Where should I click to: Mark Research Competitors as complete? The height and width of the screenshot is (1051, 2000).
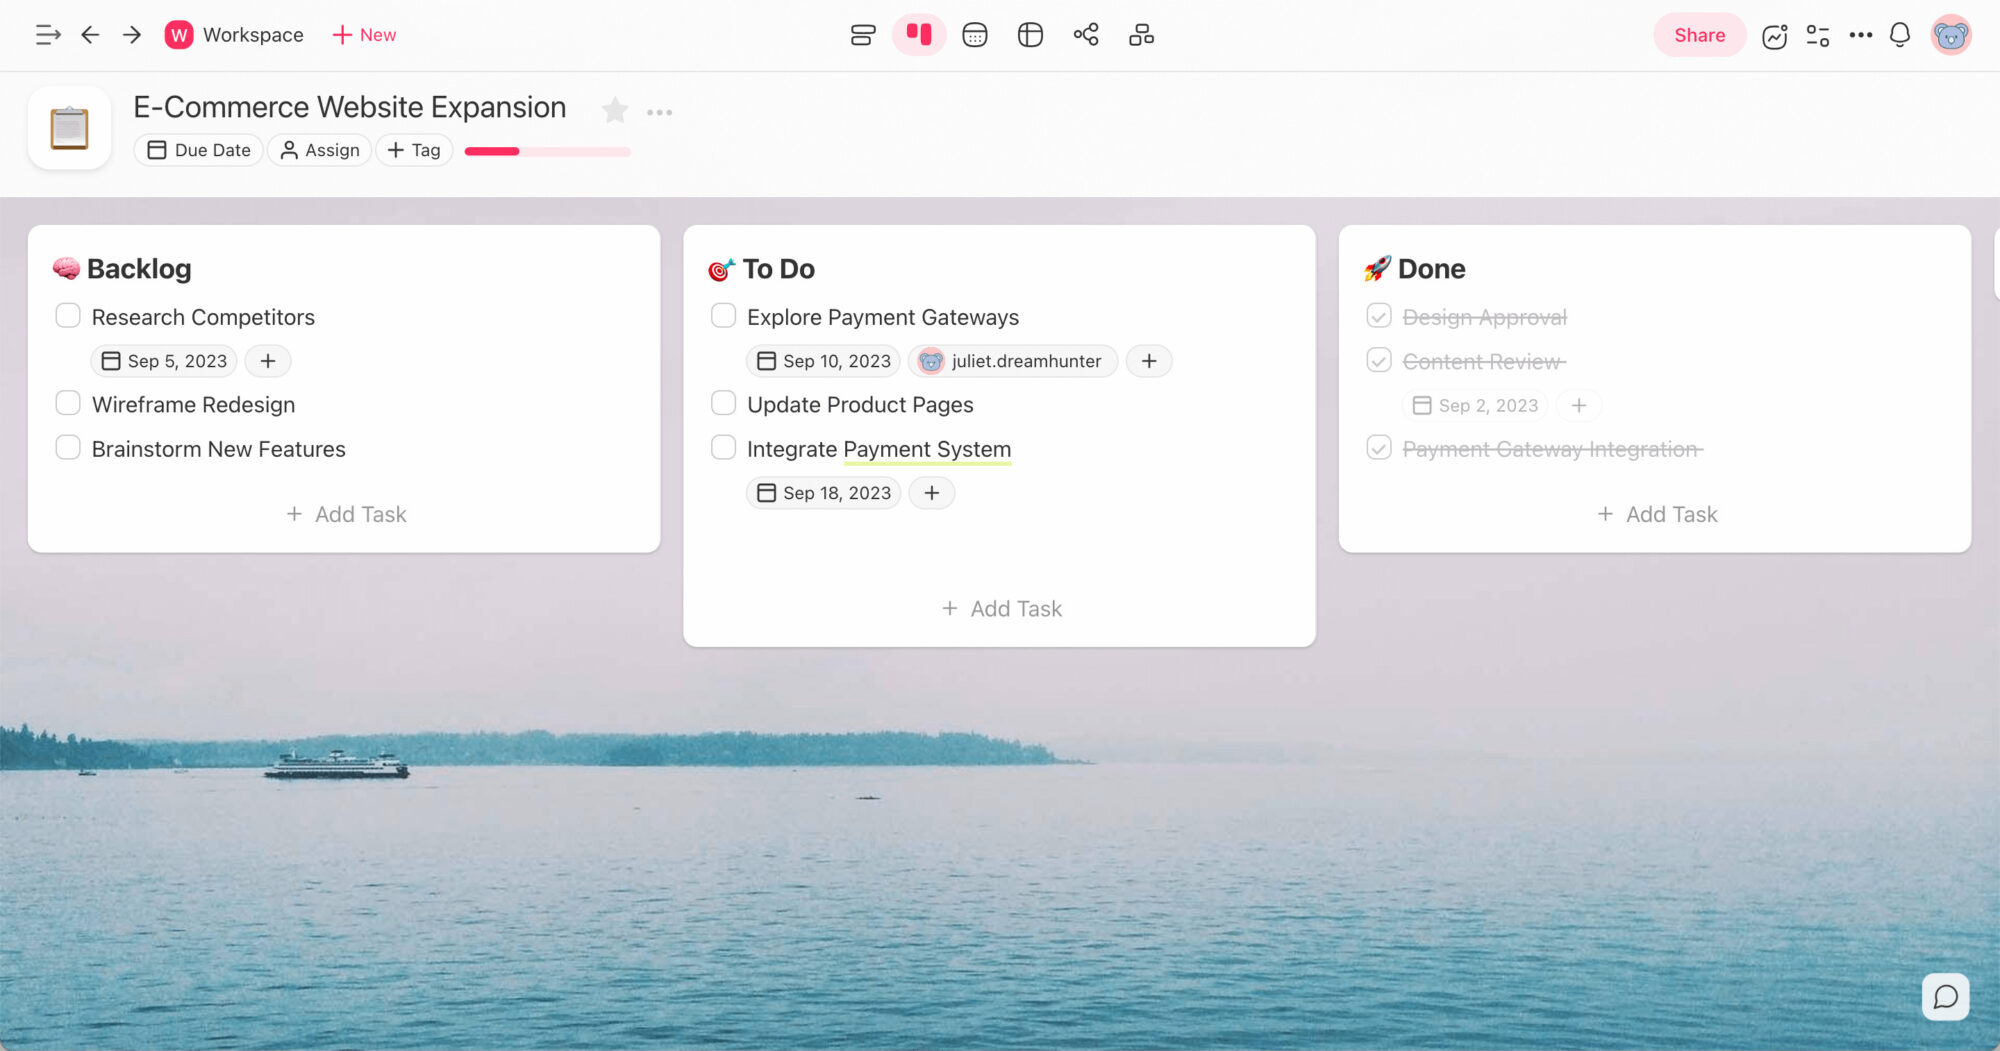point(68,315)
